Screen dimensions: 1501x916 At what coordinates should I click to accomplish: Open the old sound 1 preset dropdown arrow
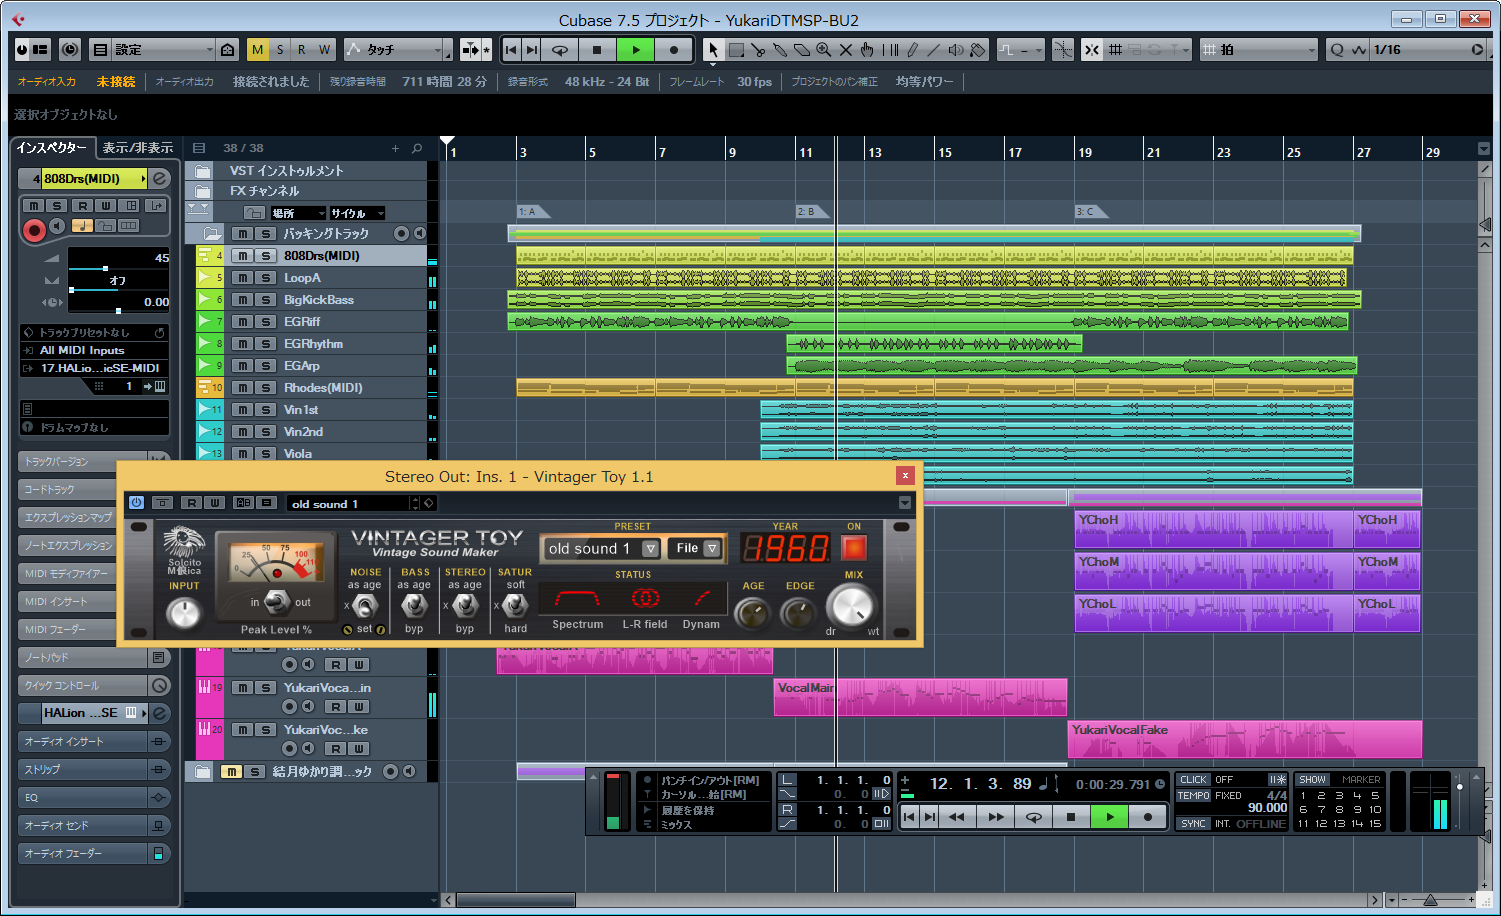point(650,549)
